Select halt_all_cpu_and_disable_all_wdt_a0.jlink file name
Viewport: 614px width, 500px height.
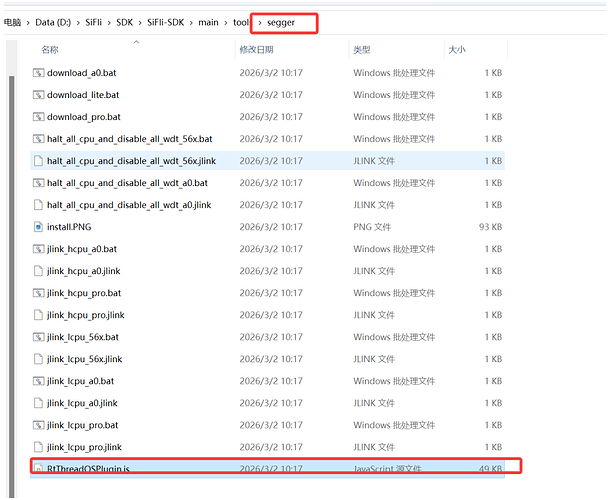click(x=129, y=205)
